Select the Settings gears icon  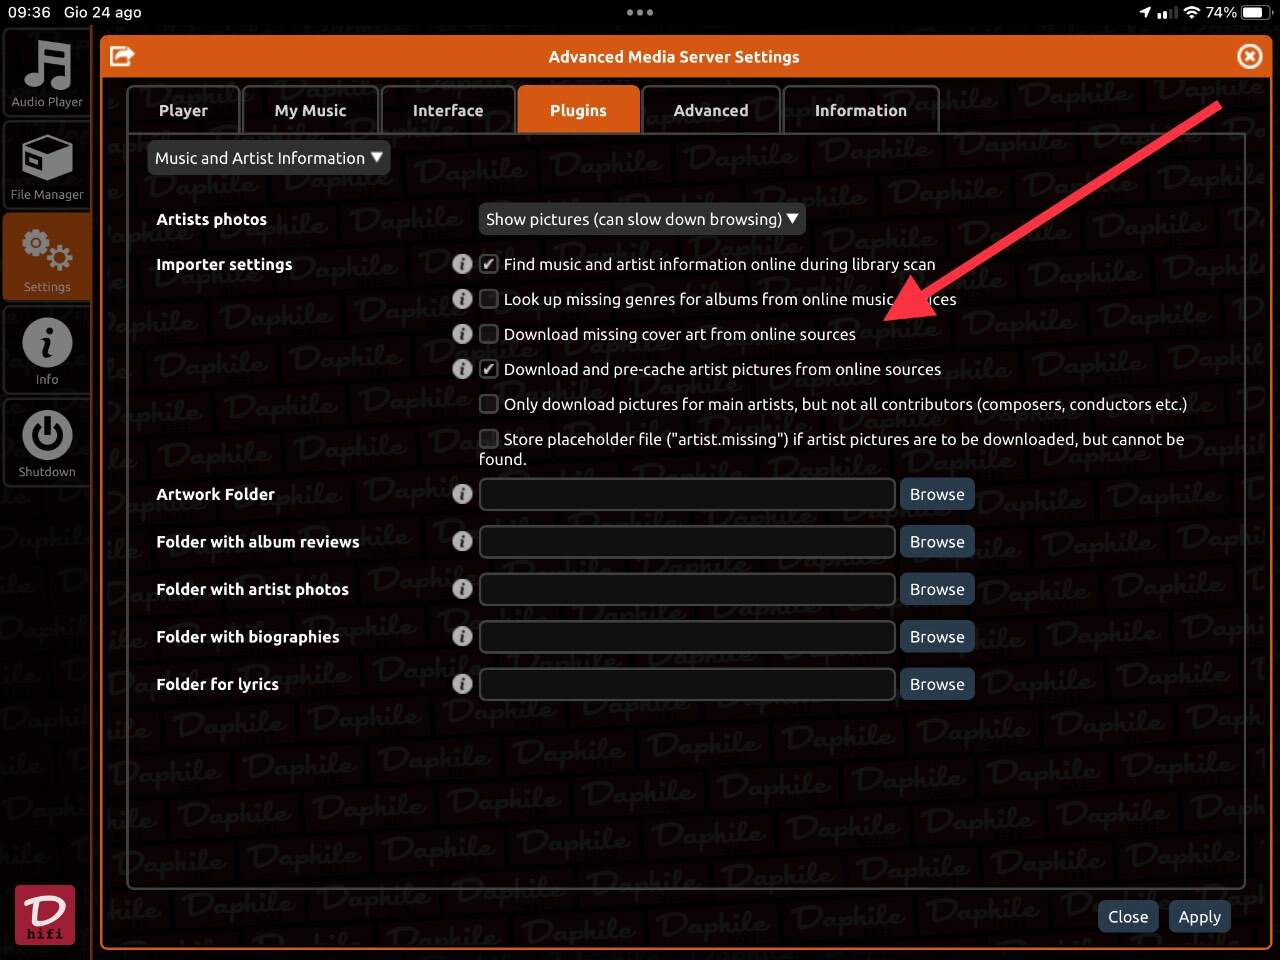46,258
